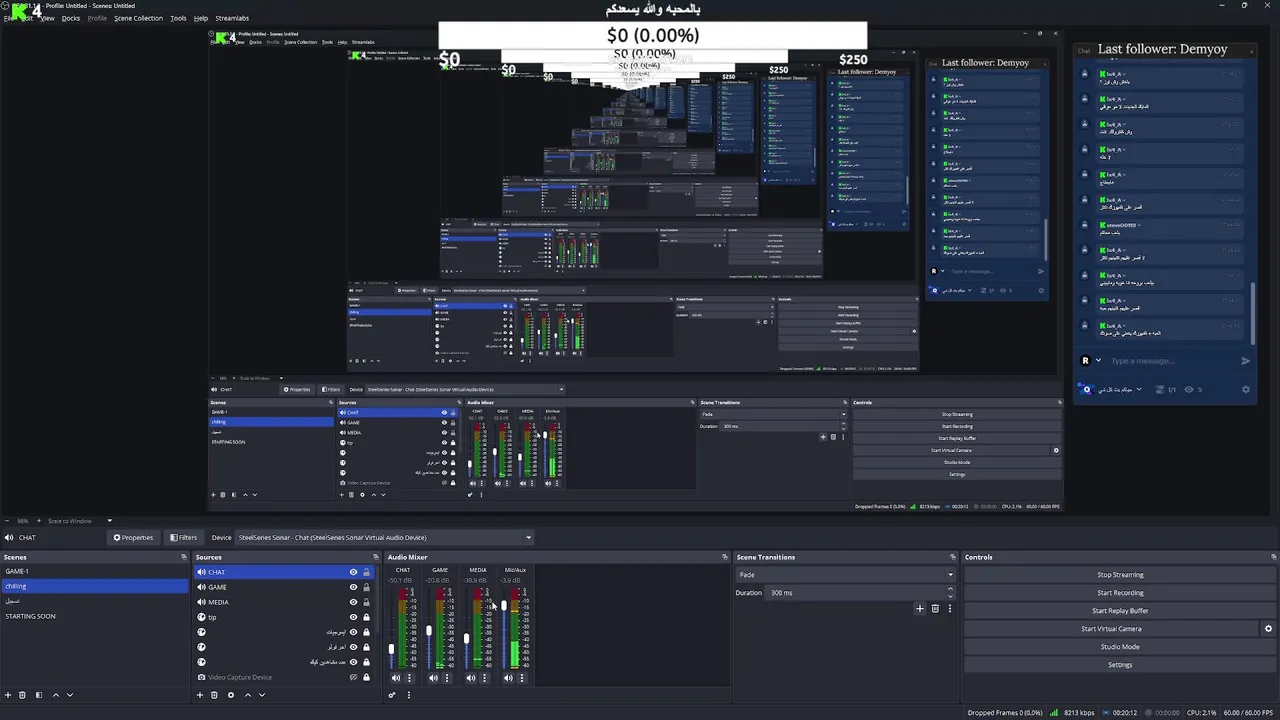Delete selected source using the Sources trash icon
Image resolution: width=1280 pixels, height=720 pixels.
(x=214, y=695)
